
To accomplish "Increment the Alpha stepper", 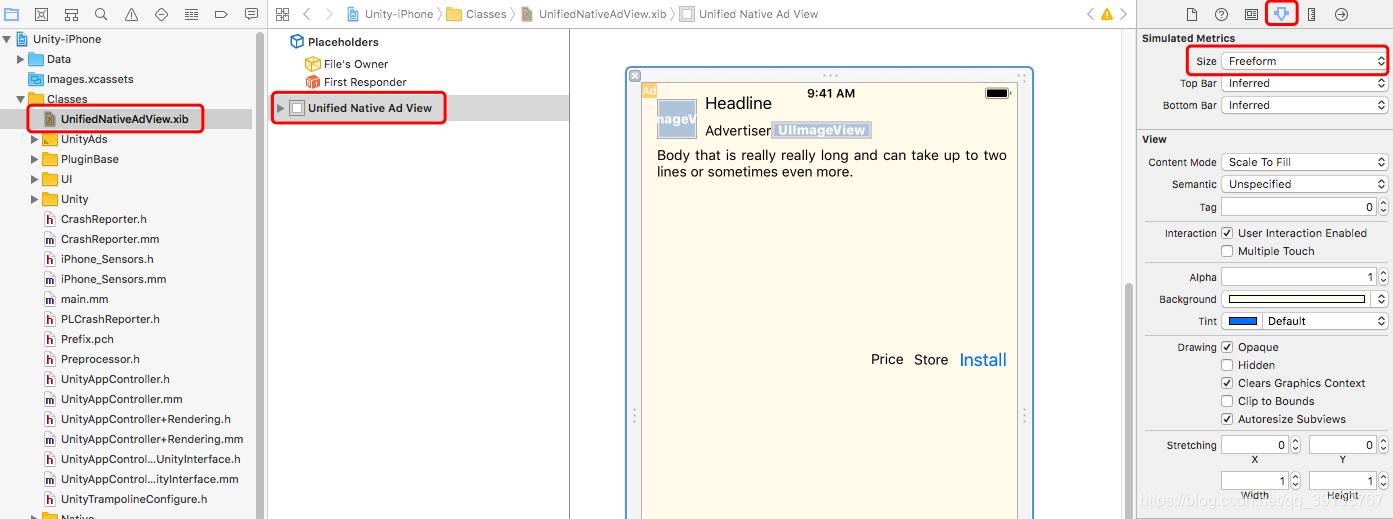I will pos(1384,273).
